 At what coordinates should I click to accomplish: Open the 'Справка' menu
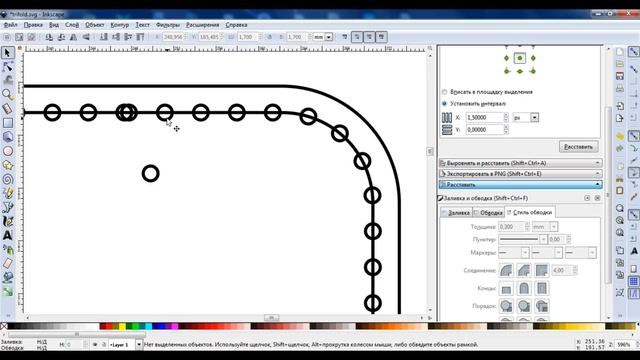click(236, 25)
